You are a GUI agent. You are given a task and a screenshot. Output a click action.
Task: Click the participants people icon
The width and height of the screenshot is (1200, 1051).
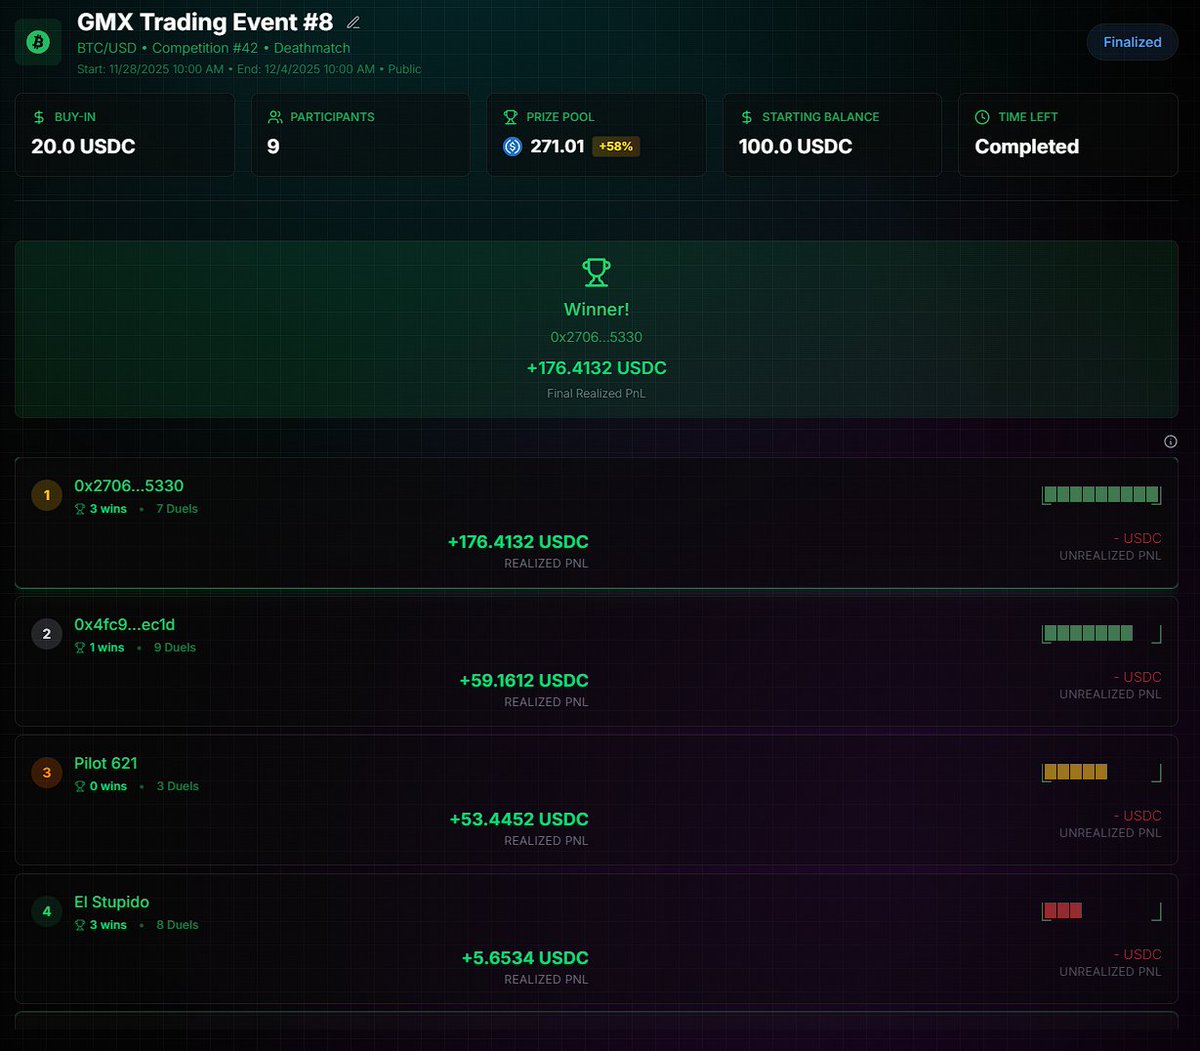point(275,117)
